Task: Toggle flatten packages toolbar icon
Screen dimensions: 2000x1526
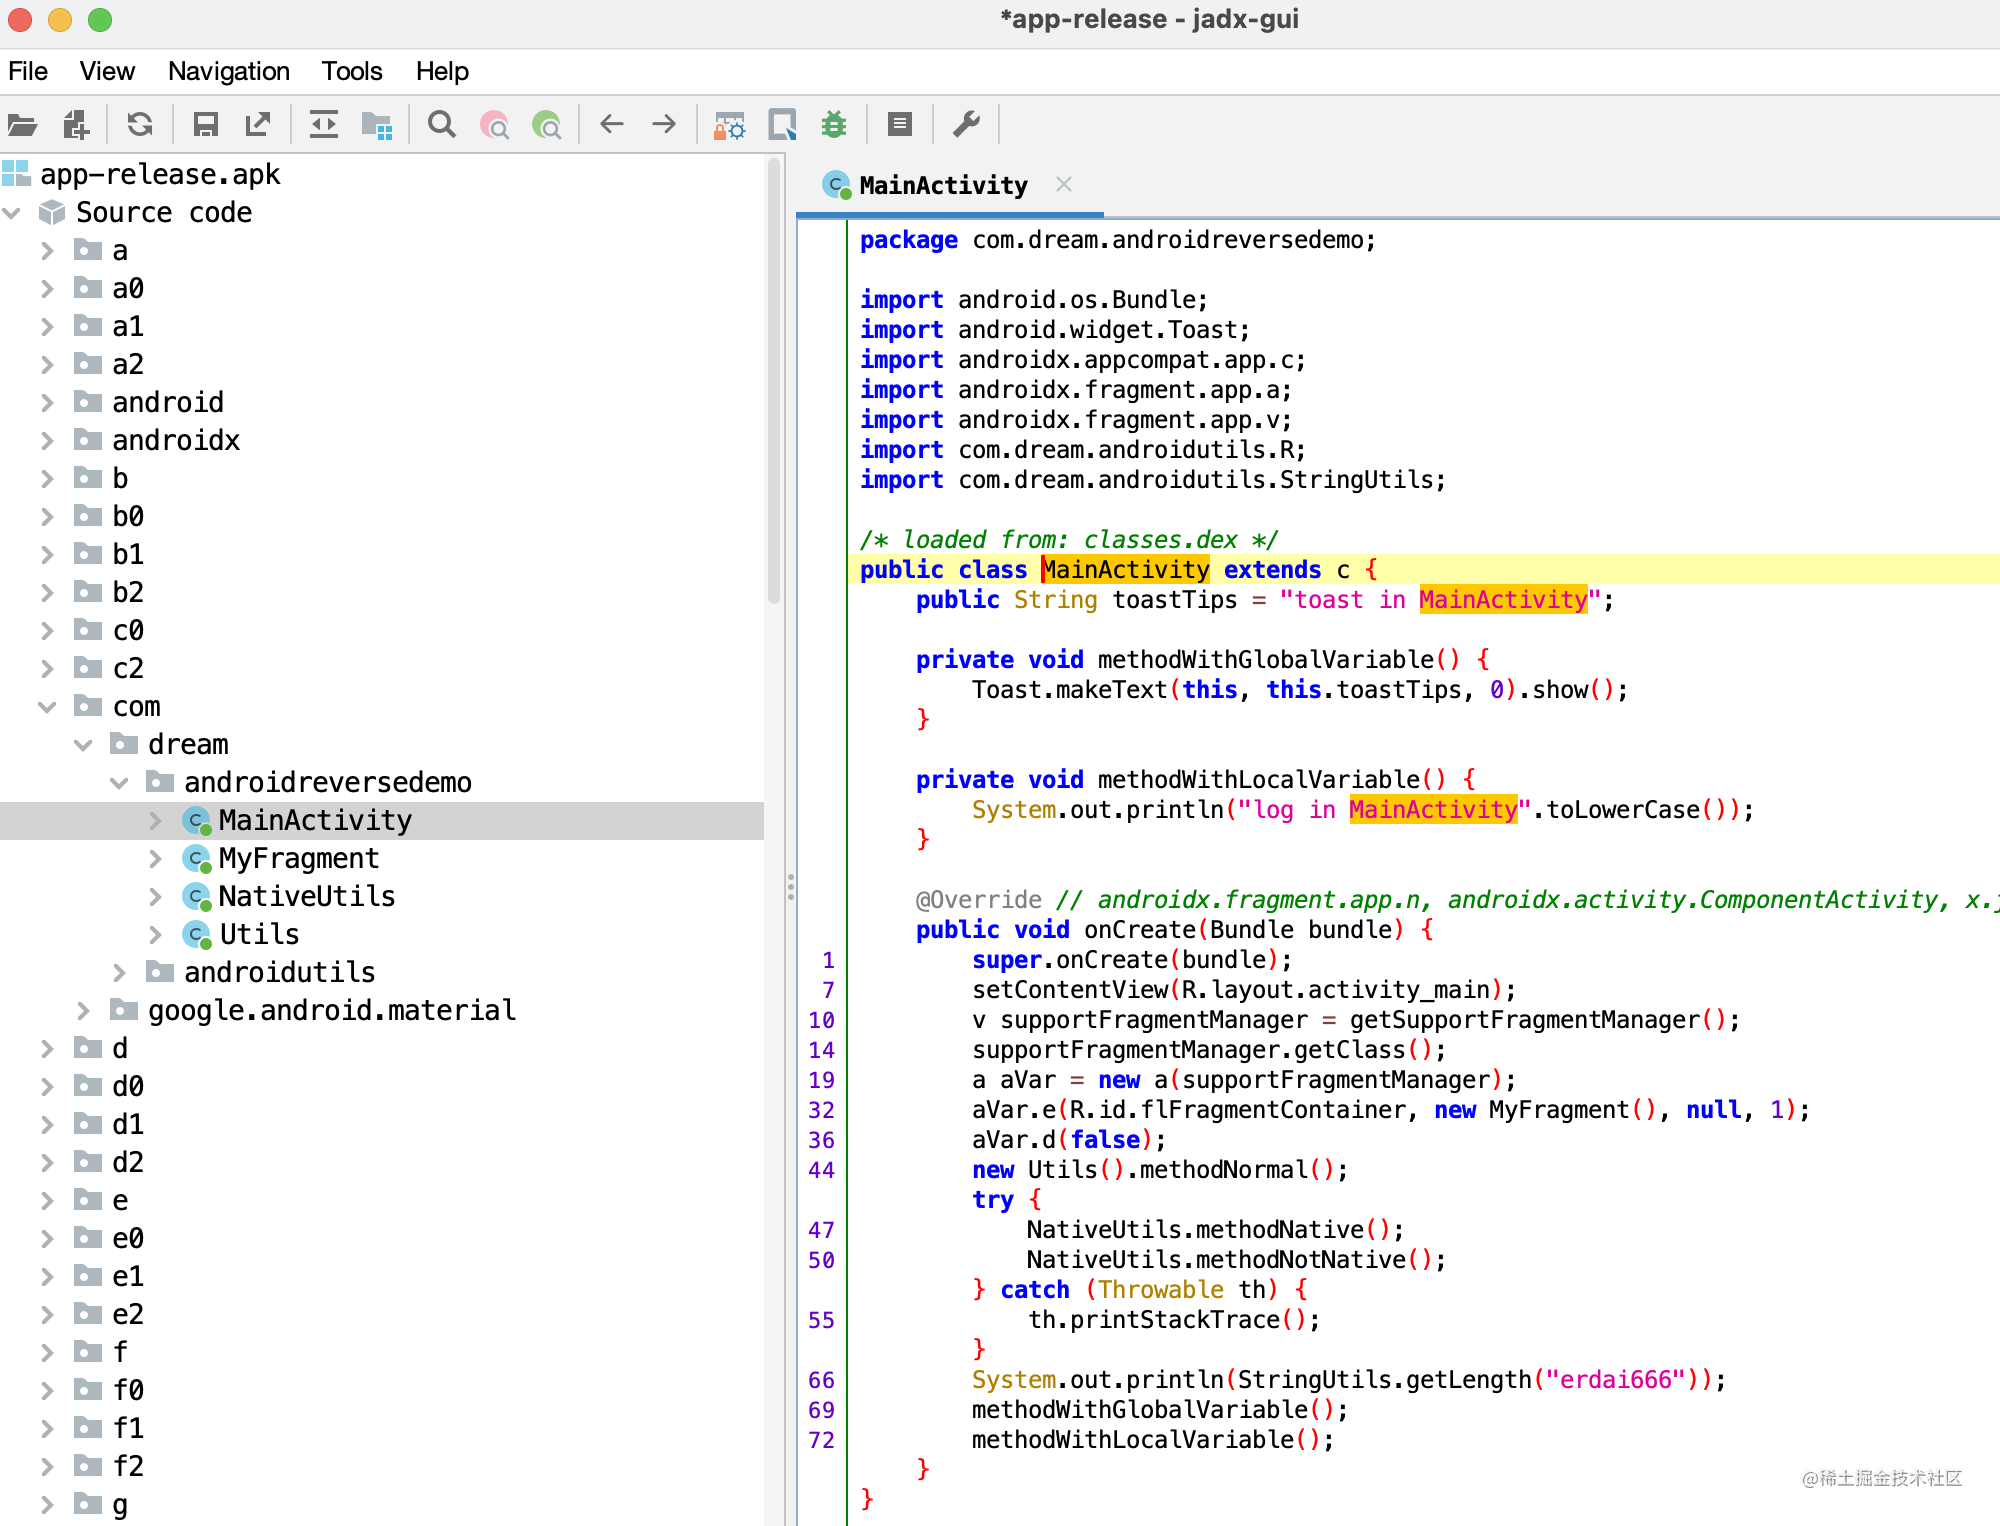Action: (376, 125)
